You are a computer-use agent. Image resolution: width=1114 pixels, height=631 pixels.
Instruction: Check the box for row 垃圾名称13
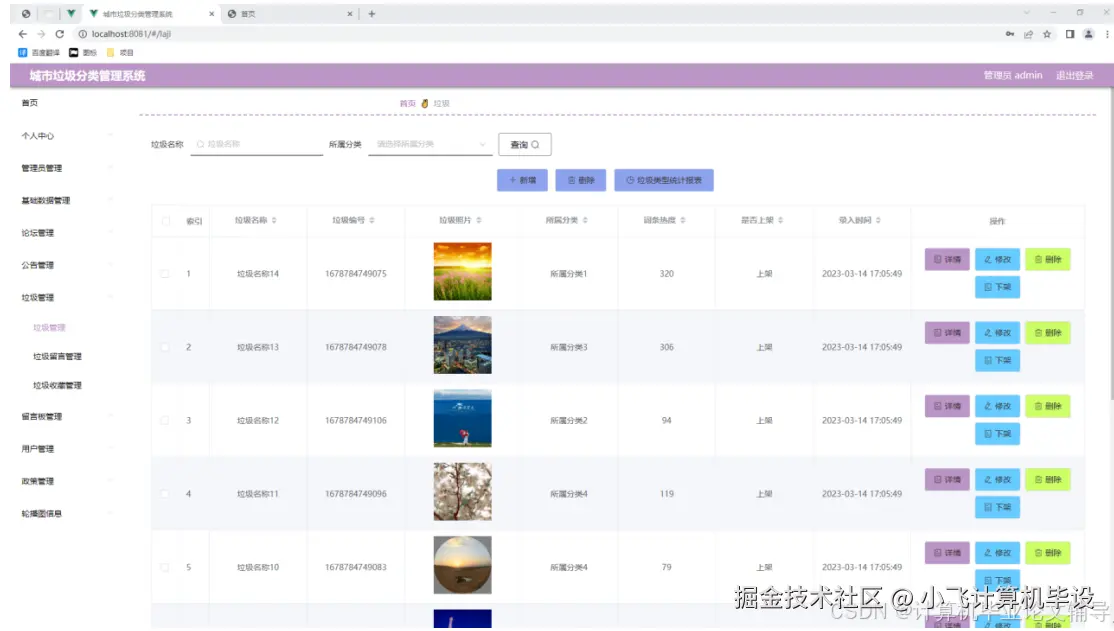(x=165, y=347)
